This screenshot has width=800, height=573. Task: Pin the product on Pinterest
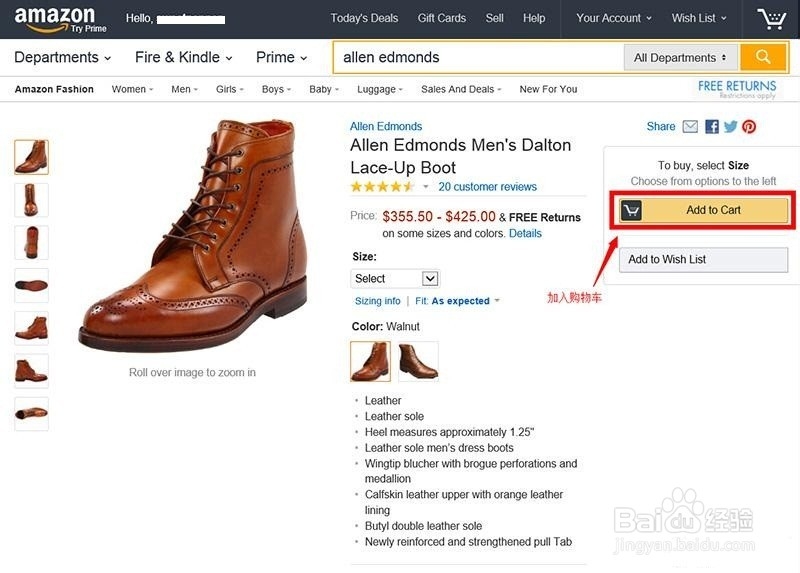click(x=749, y=127)
